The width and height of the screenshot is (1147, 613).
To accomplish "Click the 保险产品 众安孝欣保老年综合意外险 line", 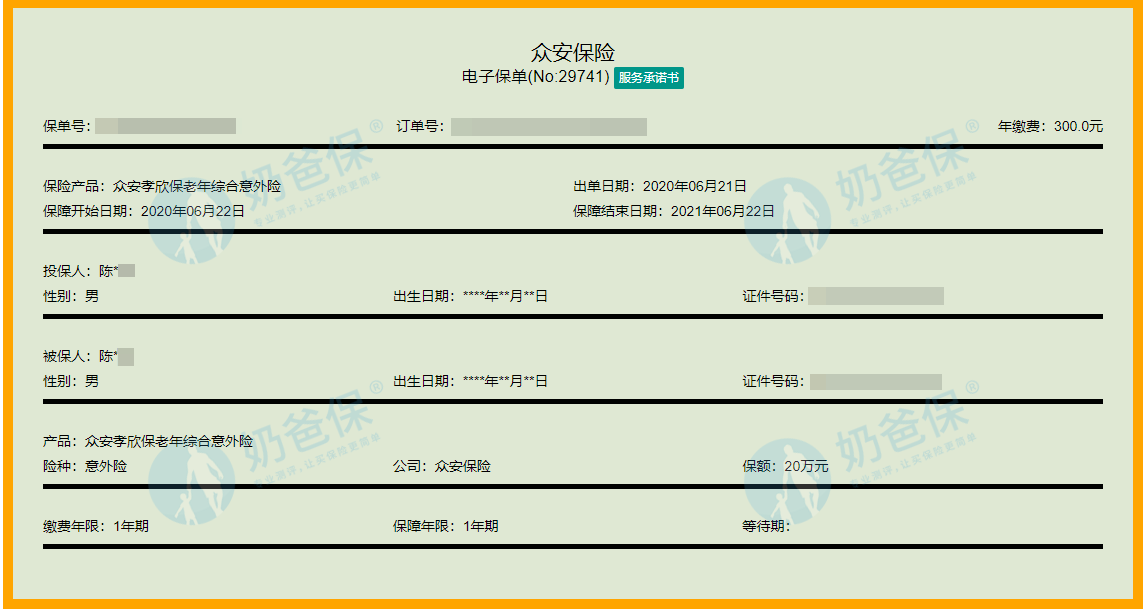I will pyautogui.click(x=162, y=186).
